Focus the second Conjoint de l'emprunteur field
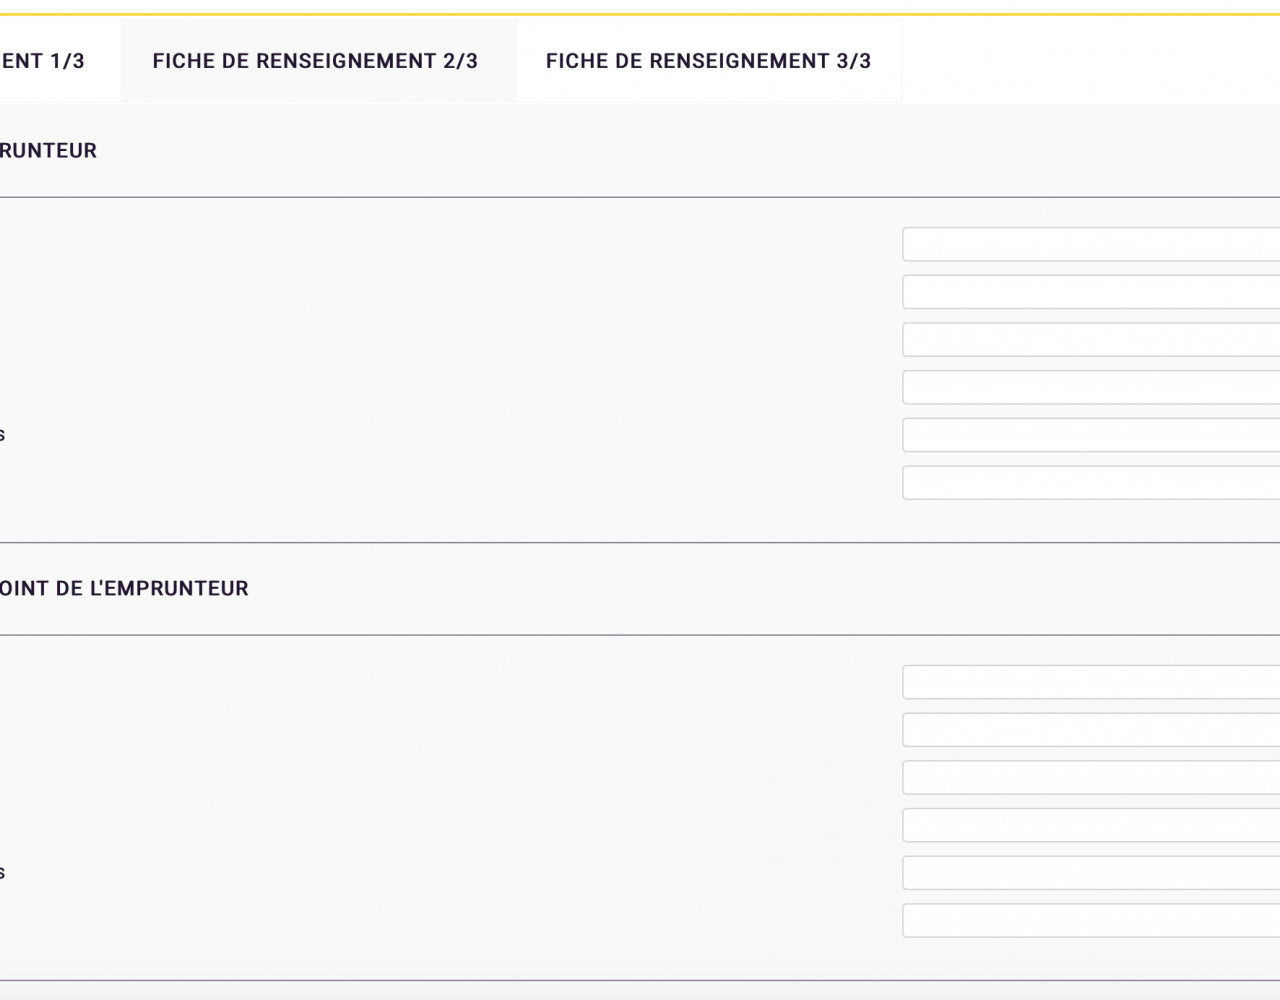Image resolution: width=1280 pixels, height=1000 pixels. [x=1091, y=730]
